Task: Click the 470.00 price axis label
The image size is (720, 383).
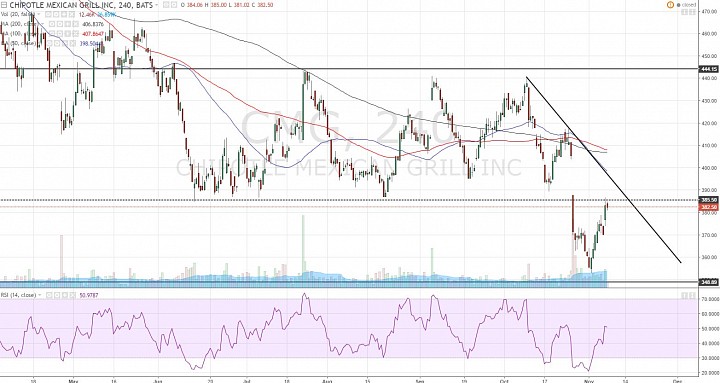Action: click(709, 12)
